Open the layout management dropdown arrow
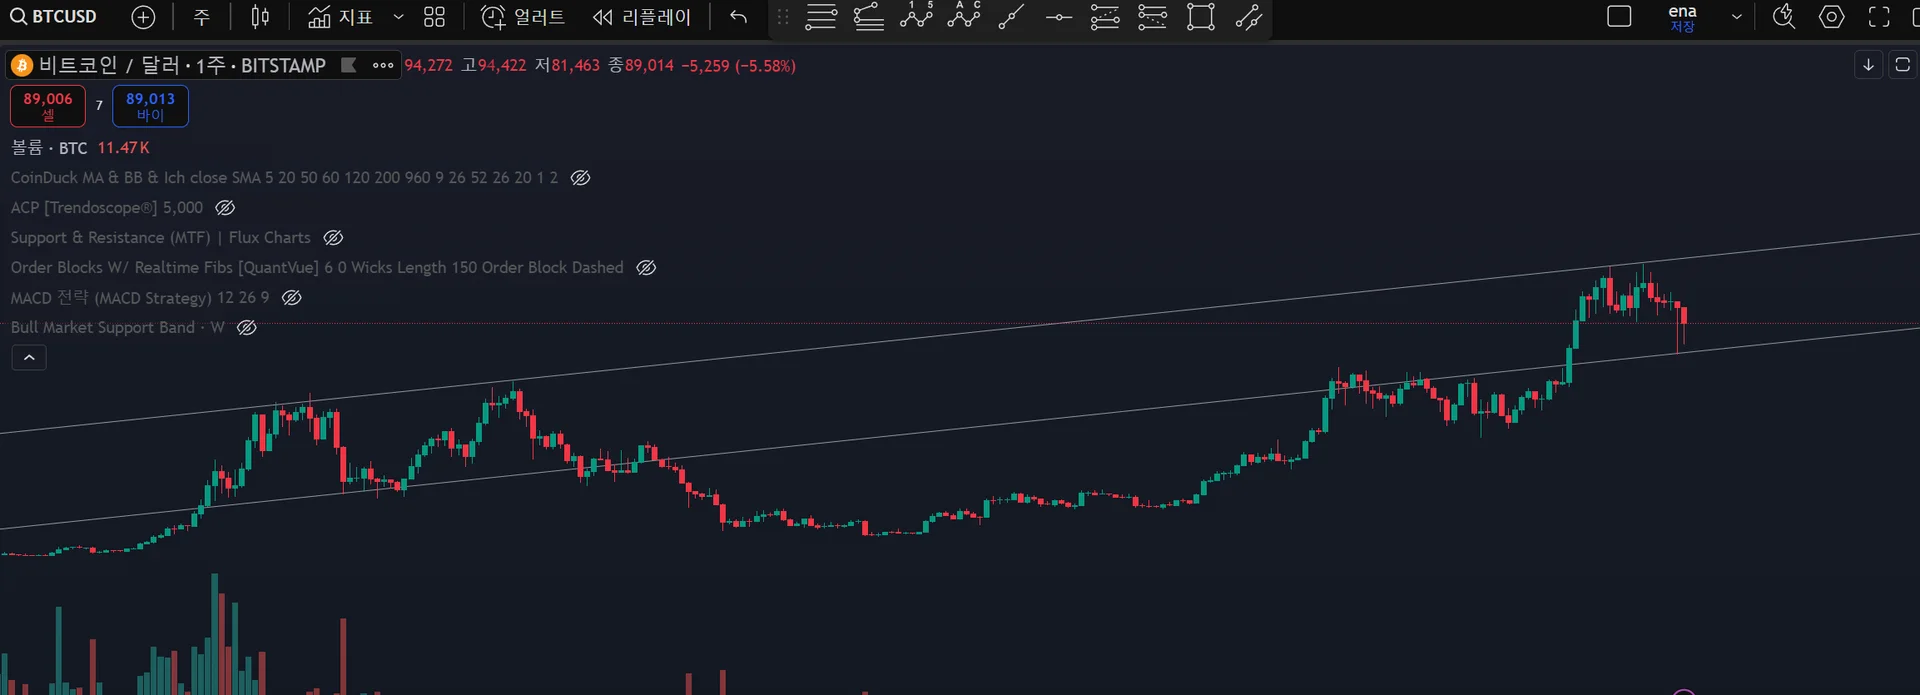The height and width of the screenshot is (695, 1920). point(1737,17)
